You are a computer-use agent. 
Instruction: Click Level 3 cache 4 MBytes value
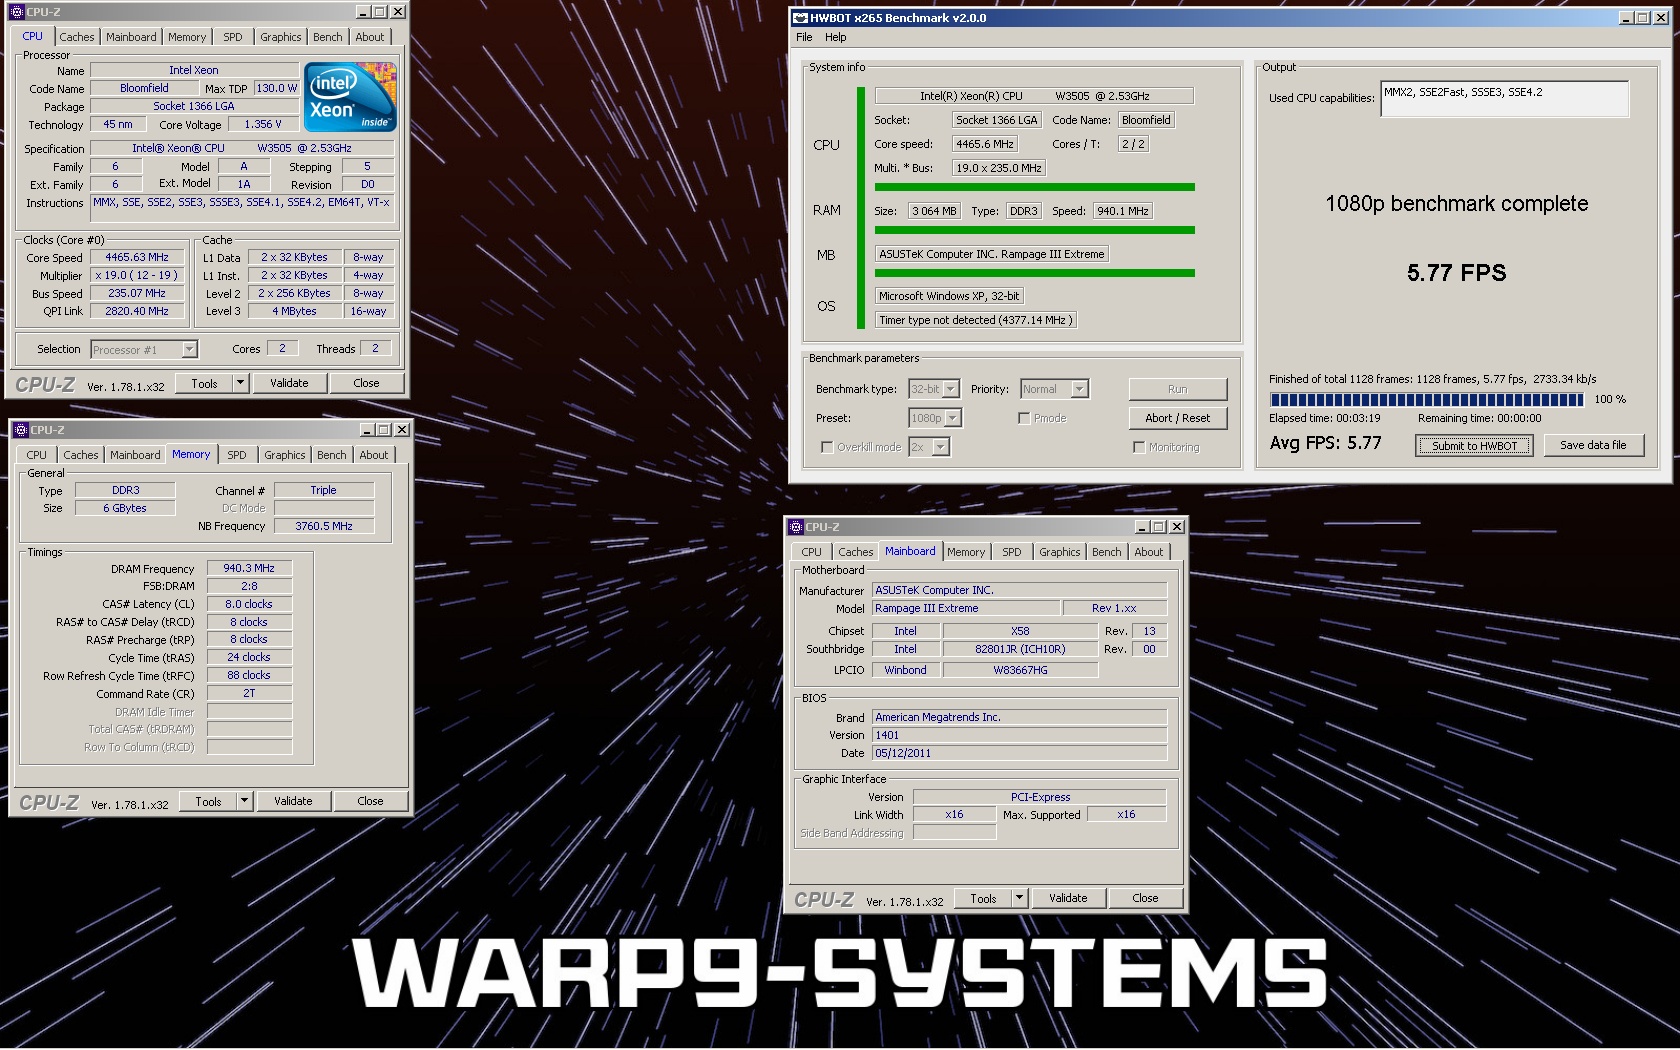tap(295, 311)
